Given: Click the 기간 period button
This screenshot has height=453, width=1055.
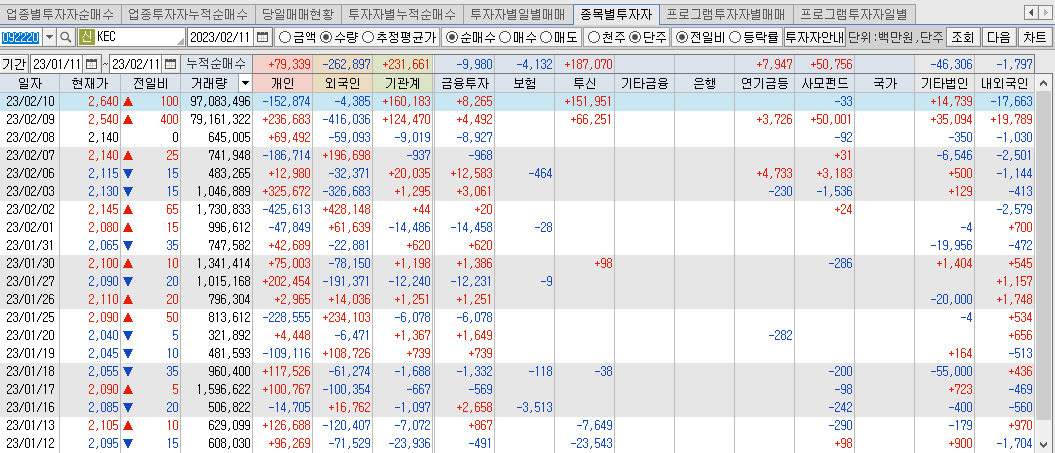Looking at the screenshot, I should click(14, 65).
